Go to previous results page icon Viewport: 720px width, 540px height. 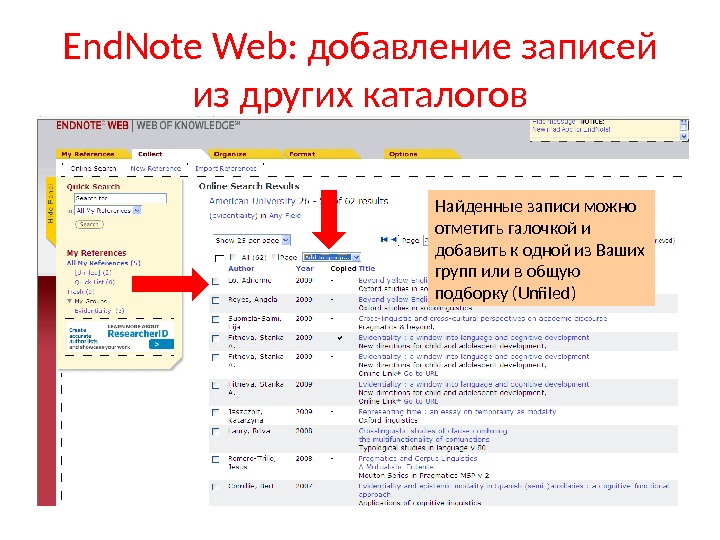coord(395,239)
